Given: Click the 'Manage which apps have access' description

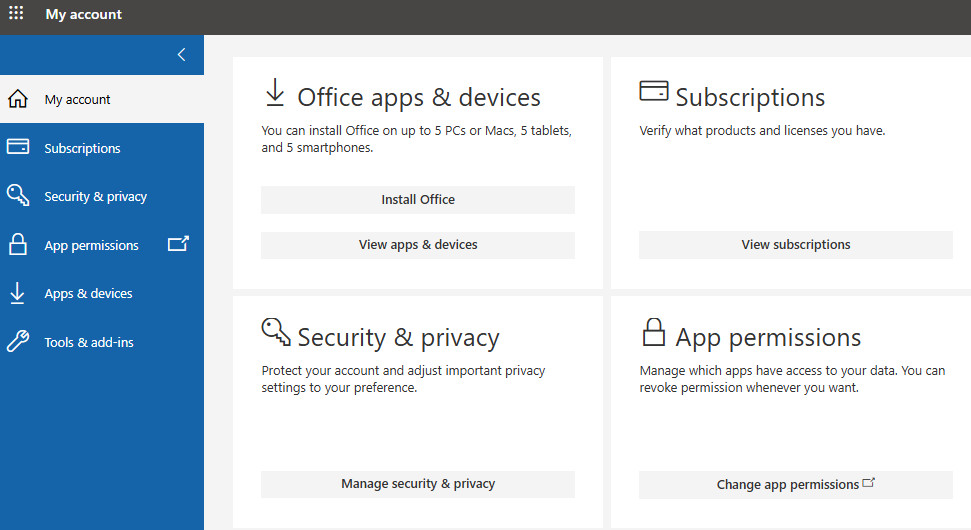Looking at the screenshot, I should point(792,379).
